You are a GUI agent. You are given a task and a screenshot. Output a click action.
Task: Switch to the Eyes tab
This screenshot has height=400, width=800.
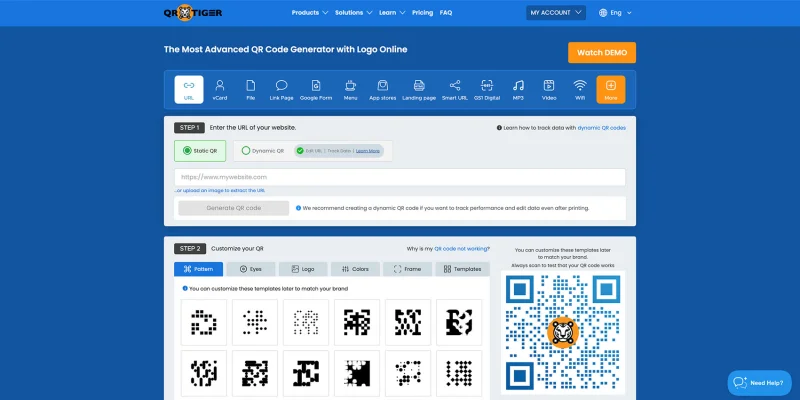point(251,269)
